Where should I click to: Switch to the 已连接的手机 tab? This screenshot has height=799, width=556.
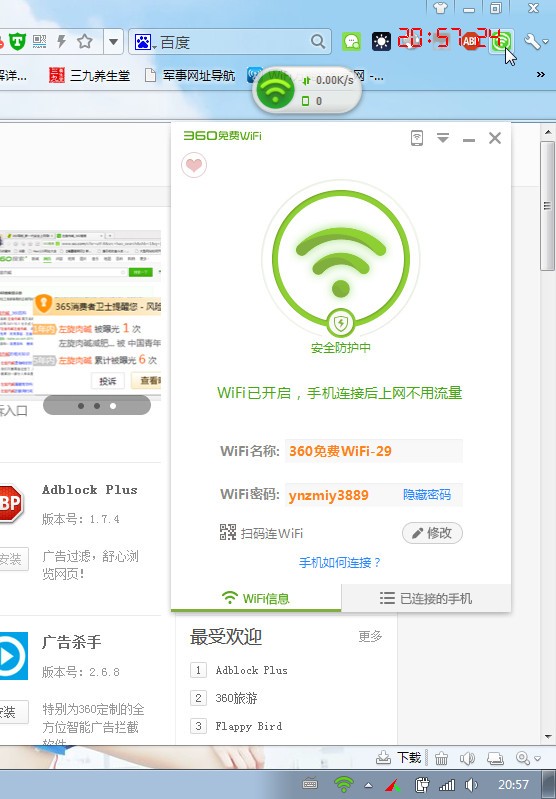click(x=426, y=598)
